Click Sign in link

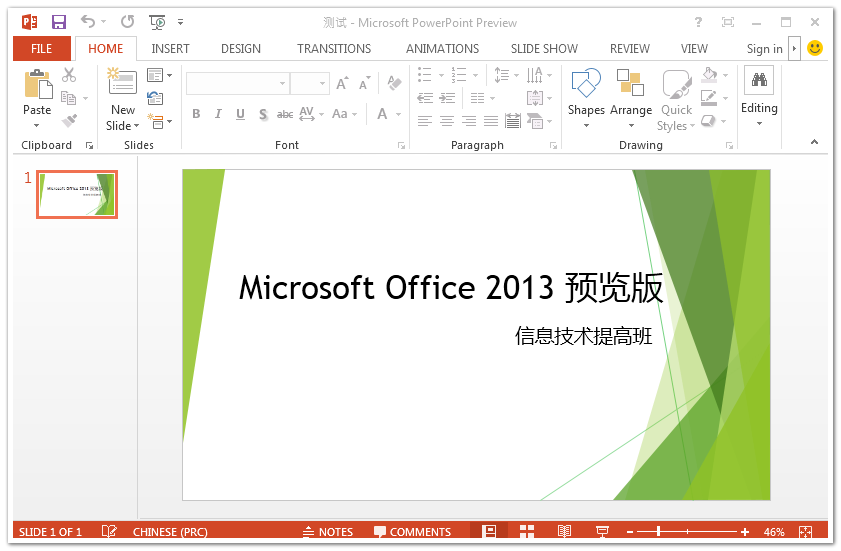tap(764, 49)
